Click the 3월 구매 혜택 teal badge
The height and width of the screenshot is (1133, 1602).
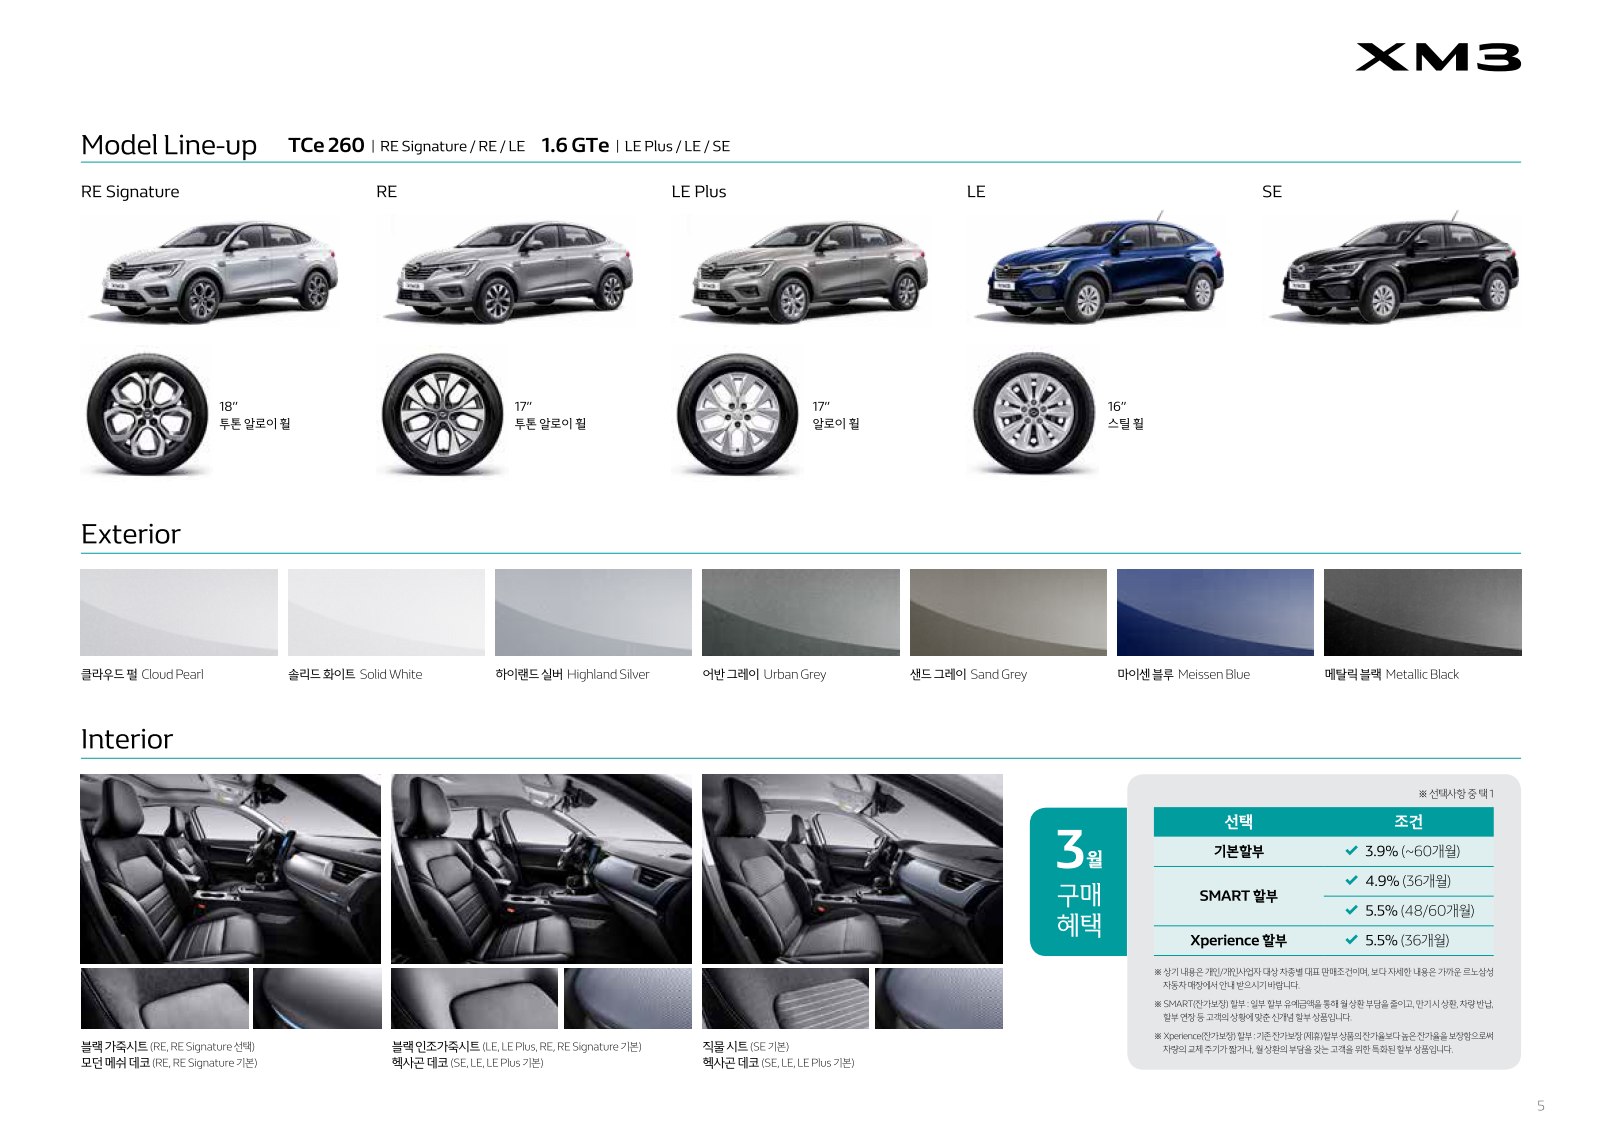click(1078, 882)
